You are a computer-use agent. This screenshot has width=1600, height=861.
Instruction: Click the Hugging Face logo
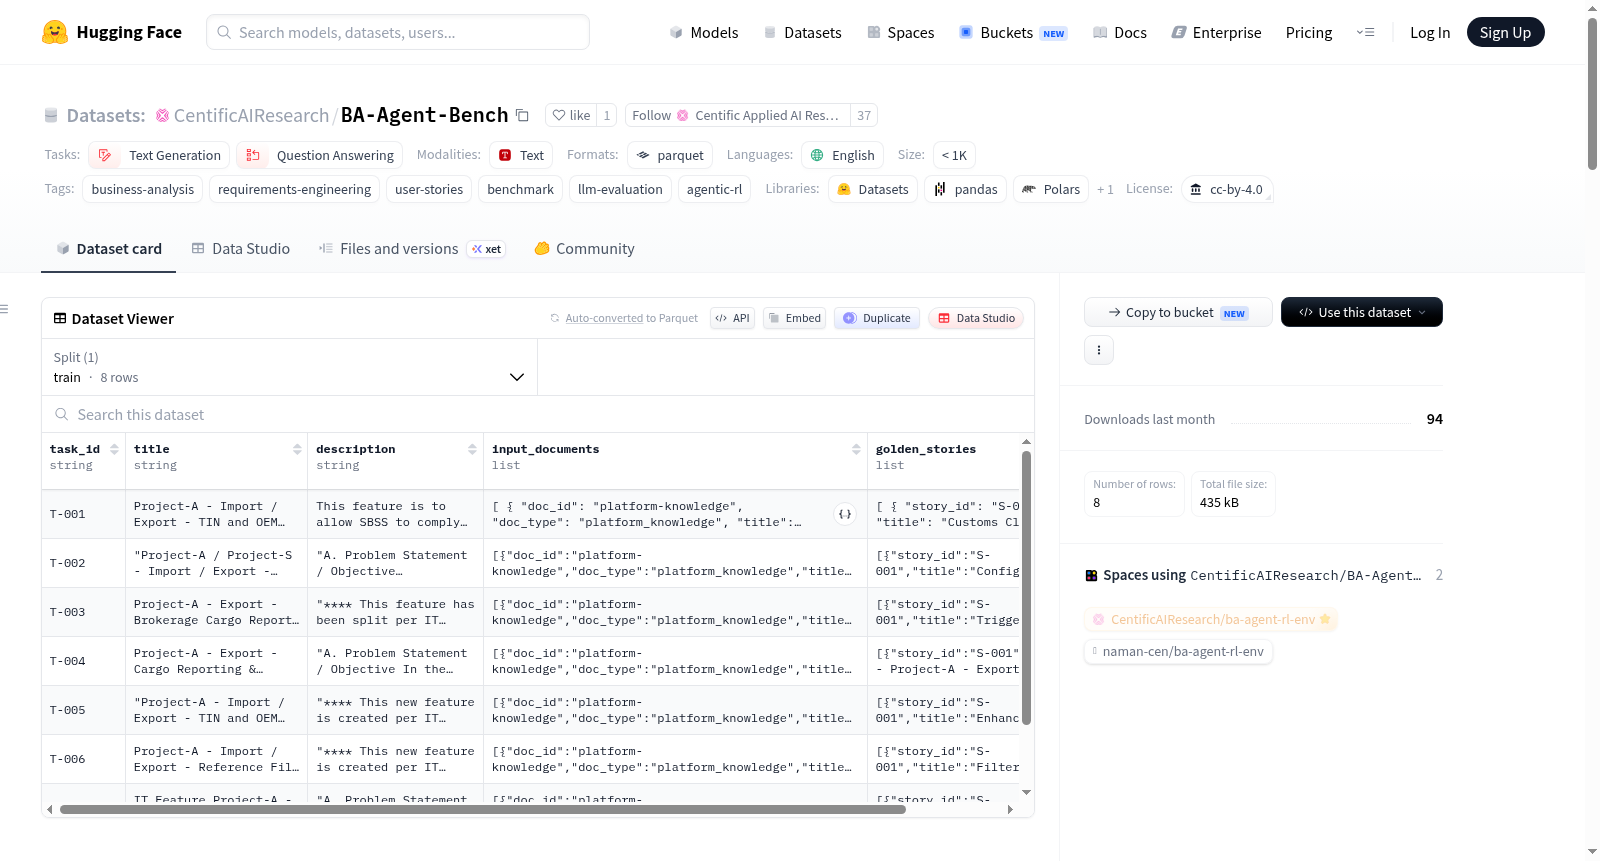coord(111,32)
